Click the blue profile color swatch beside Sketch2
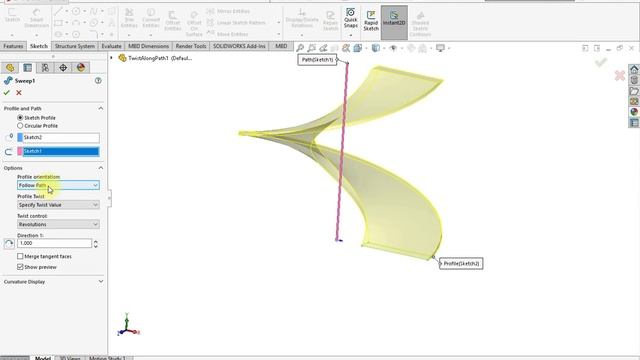 [20, 138]
